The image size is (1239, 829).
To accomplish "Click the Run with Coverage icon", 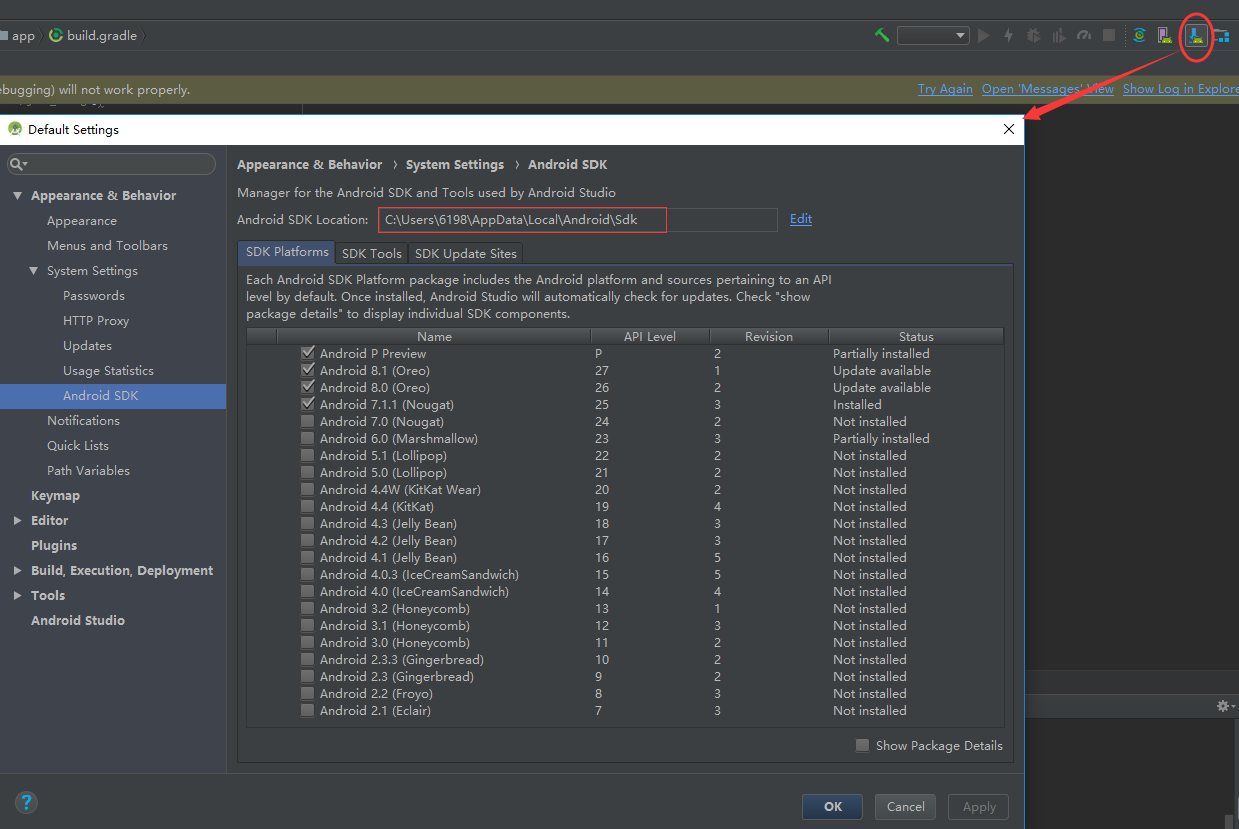I will pos(1059,35).
